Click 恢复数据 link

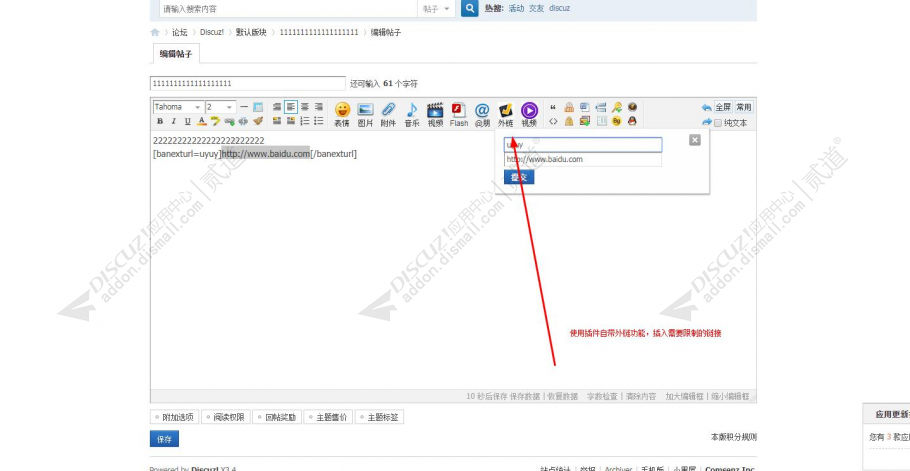click(x=562, y=397)
